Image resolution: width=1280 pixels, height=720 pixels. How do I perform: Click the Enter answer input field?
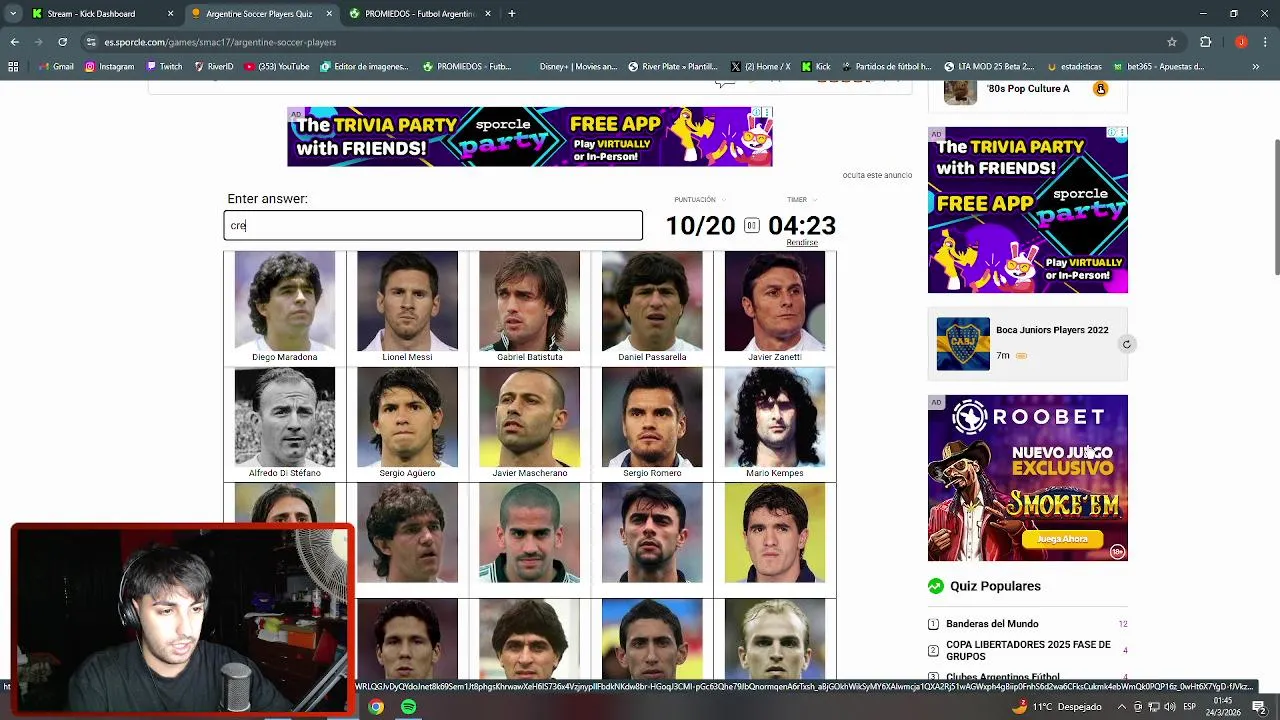[433, 225]
